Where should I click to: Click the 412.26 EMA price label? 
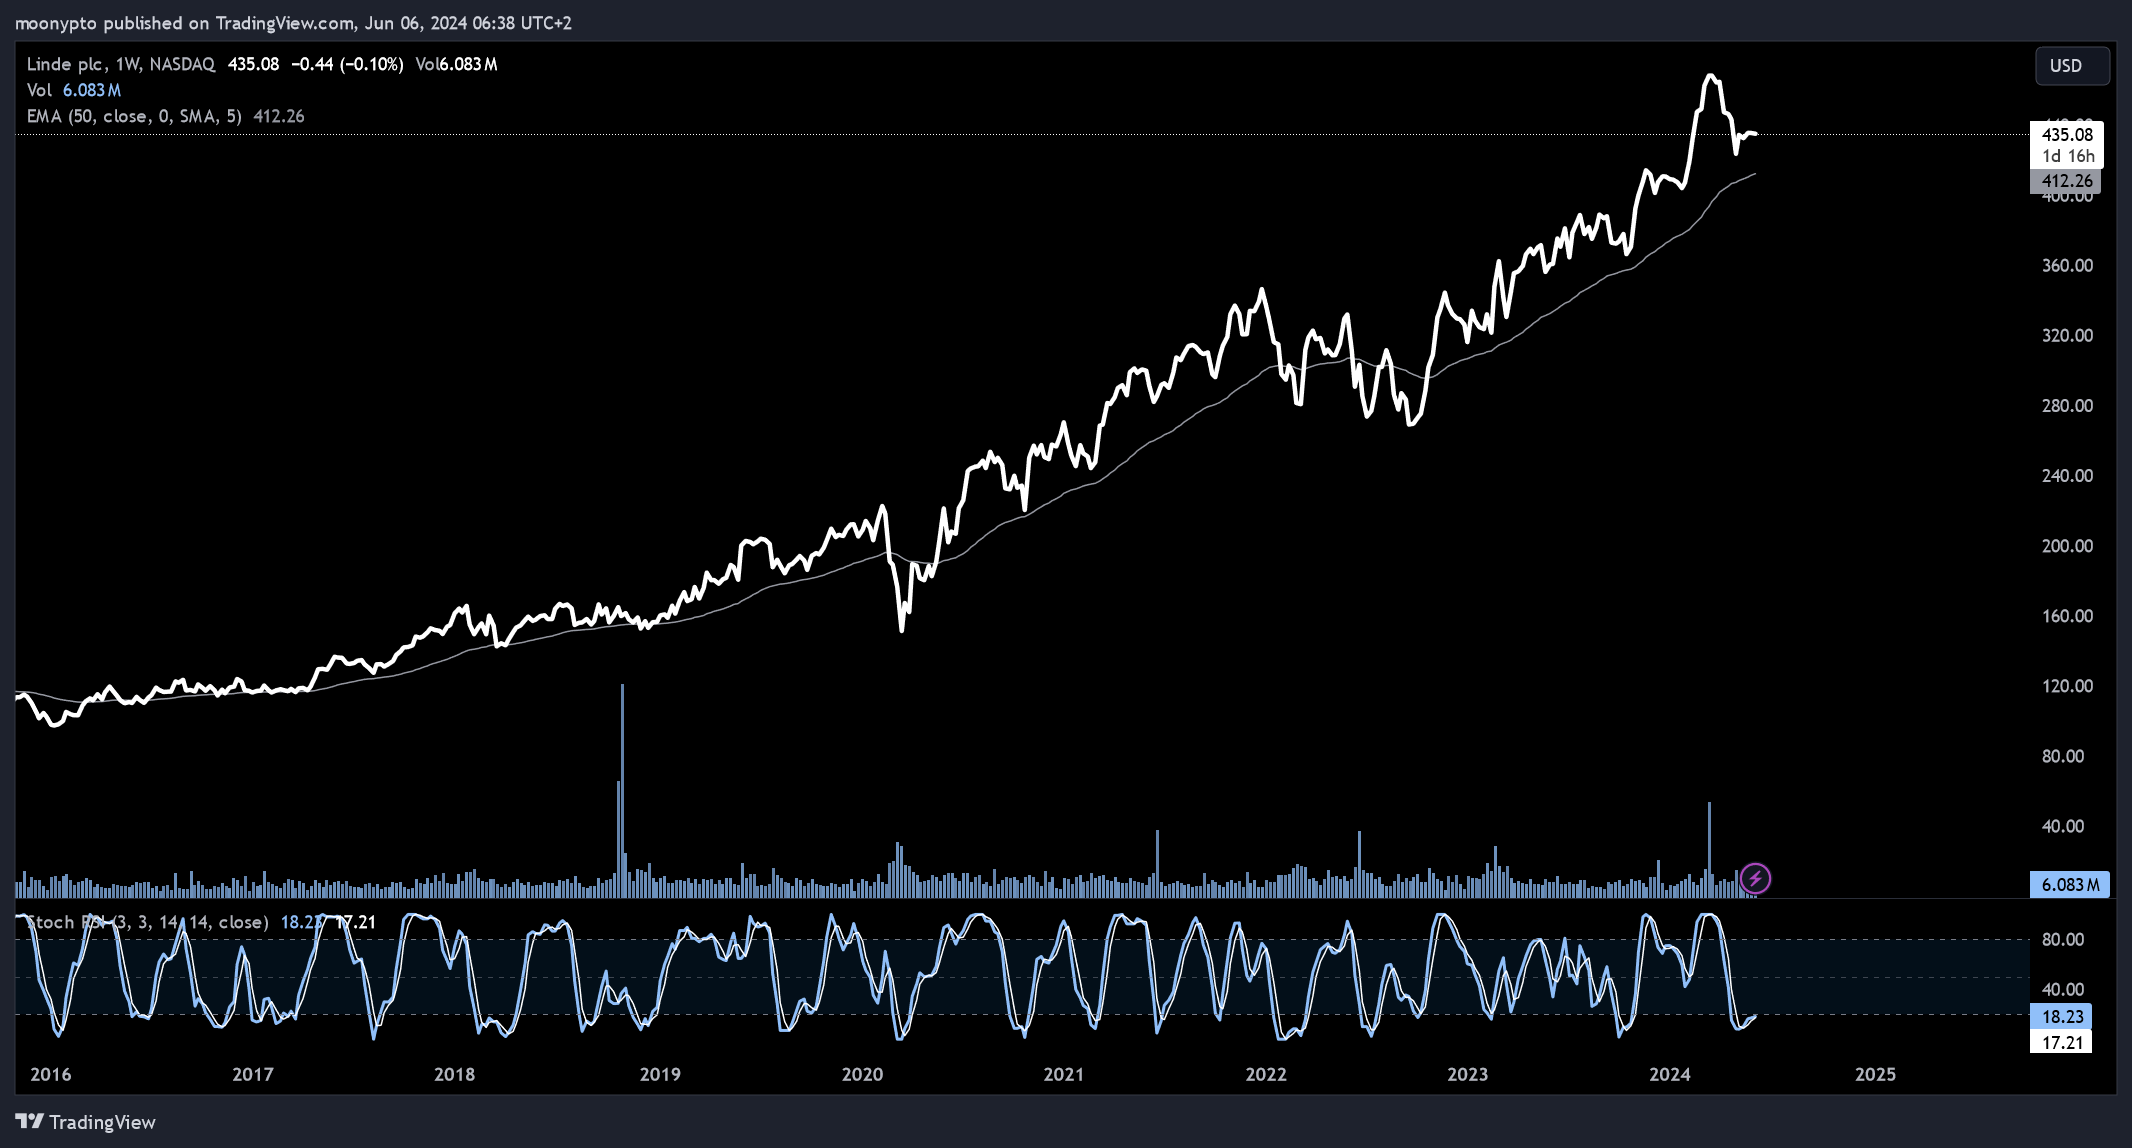click(x=2065, y=181)
